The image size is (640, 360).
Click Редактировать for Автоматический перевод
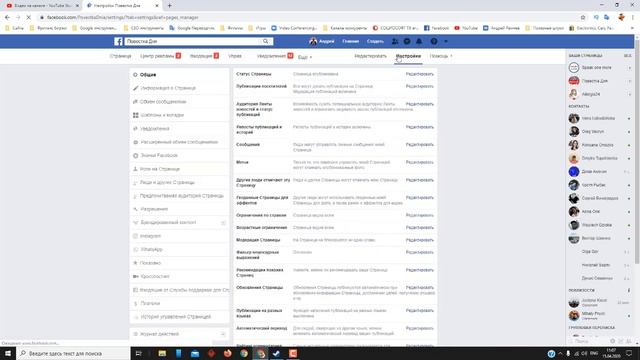pyautogui.click(x=420, y=328)
